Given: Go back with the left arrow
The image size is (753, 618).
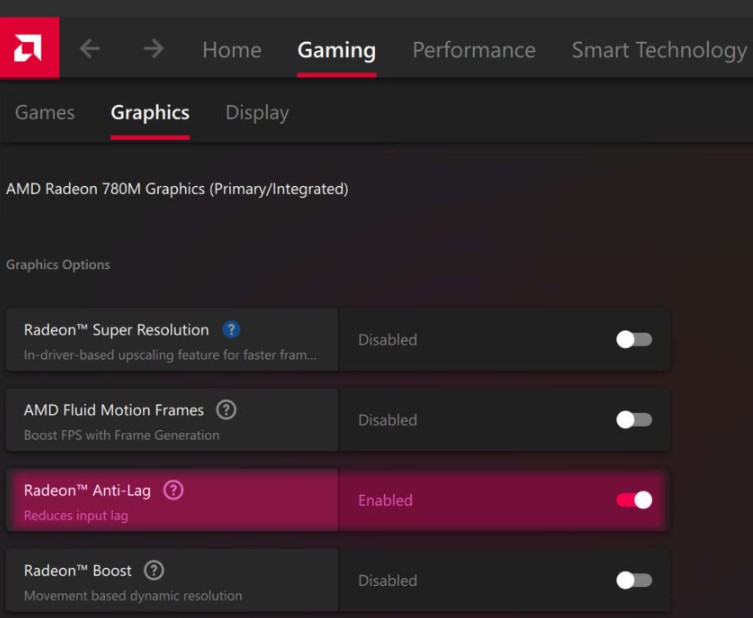Looking at the screenshot, I should coord(90,48).
